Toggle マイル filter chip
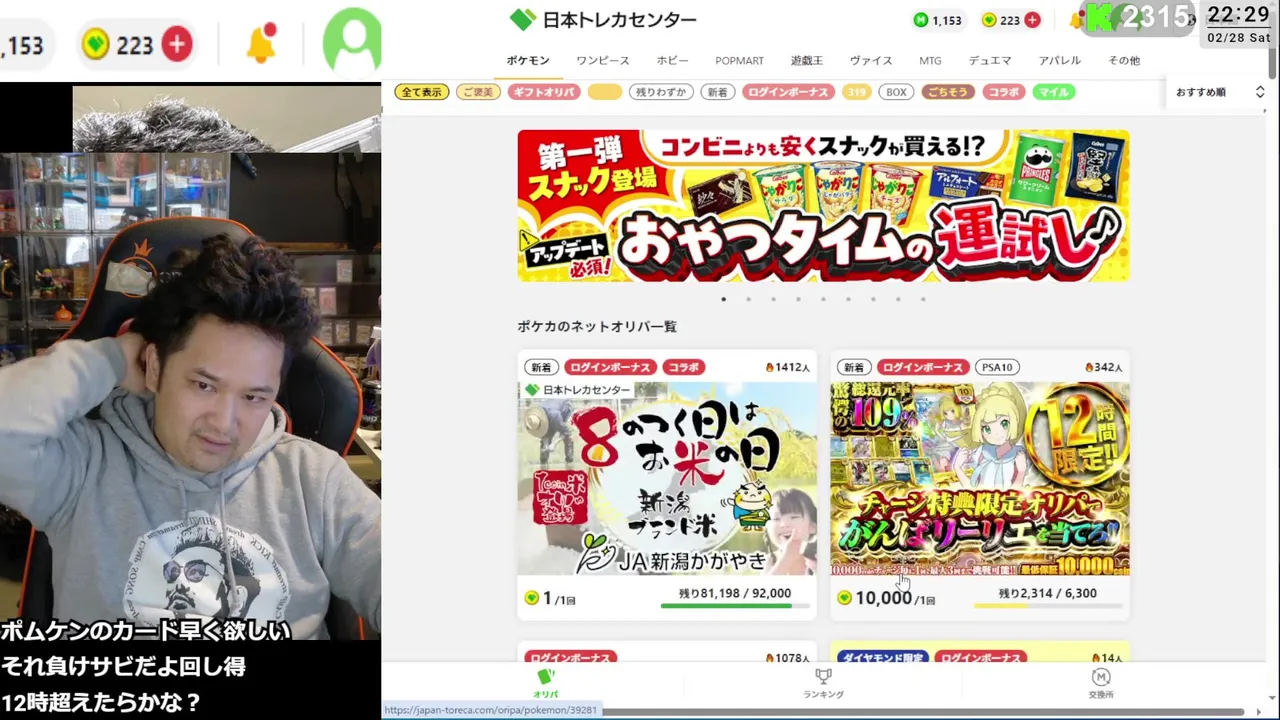 tap(1054, 92)
